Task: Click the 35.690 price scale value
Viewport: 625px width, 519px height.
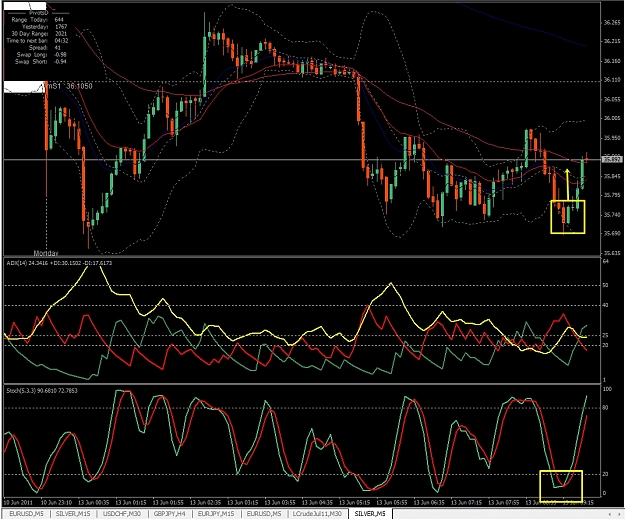Action: [x=612, y=233]
